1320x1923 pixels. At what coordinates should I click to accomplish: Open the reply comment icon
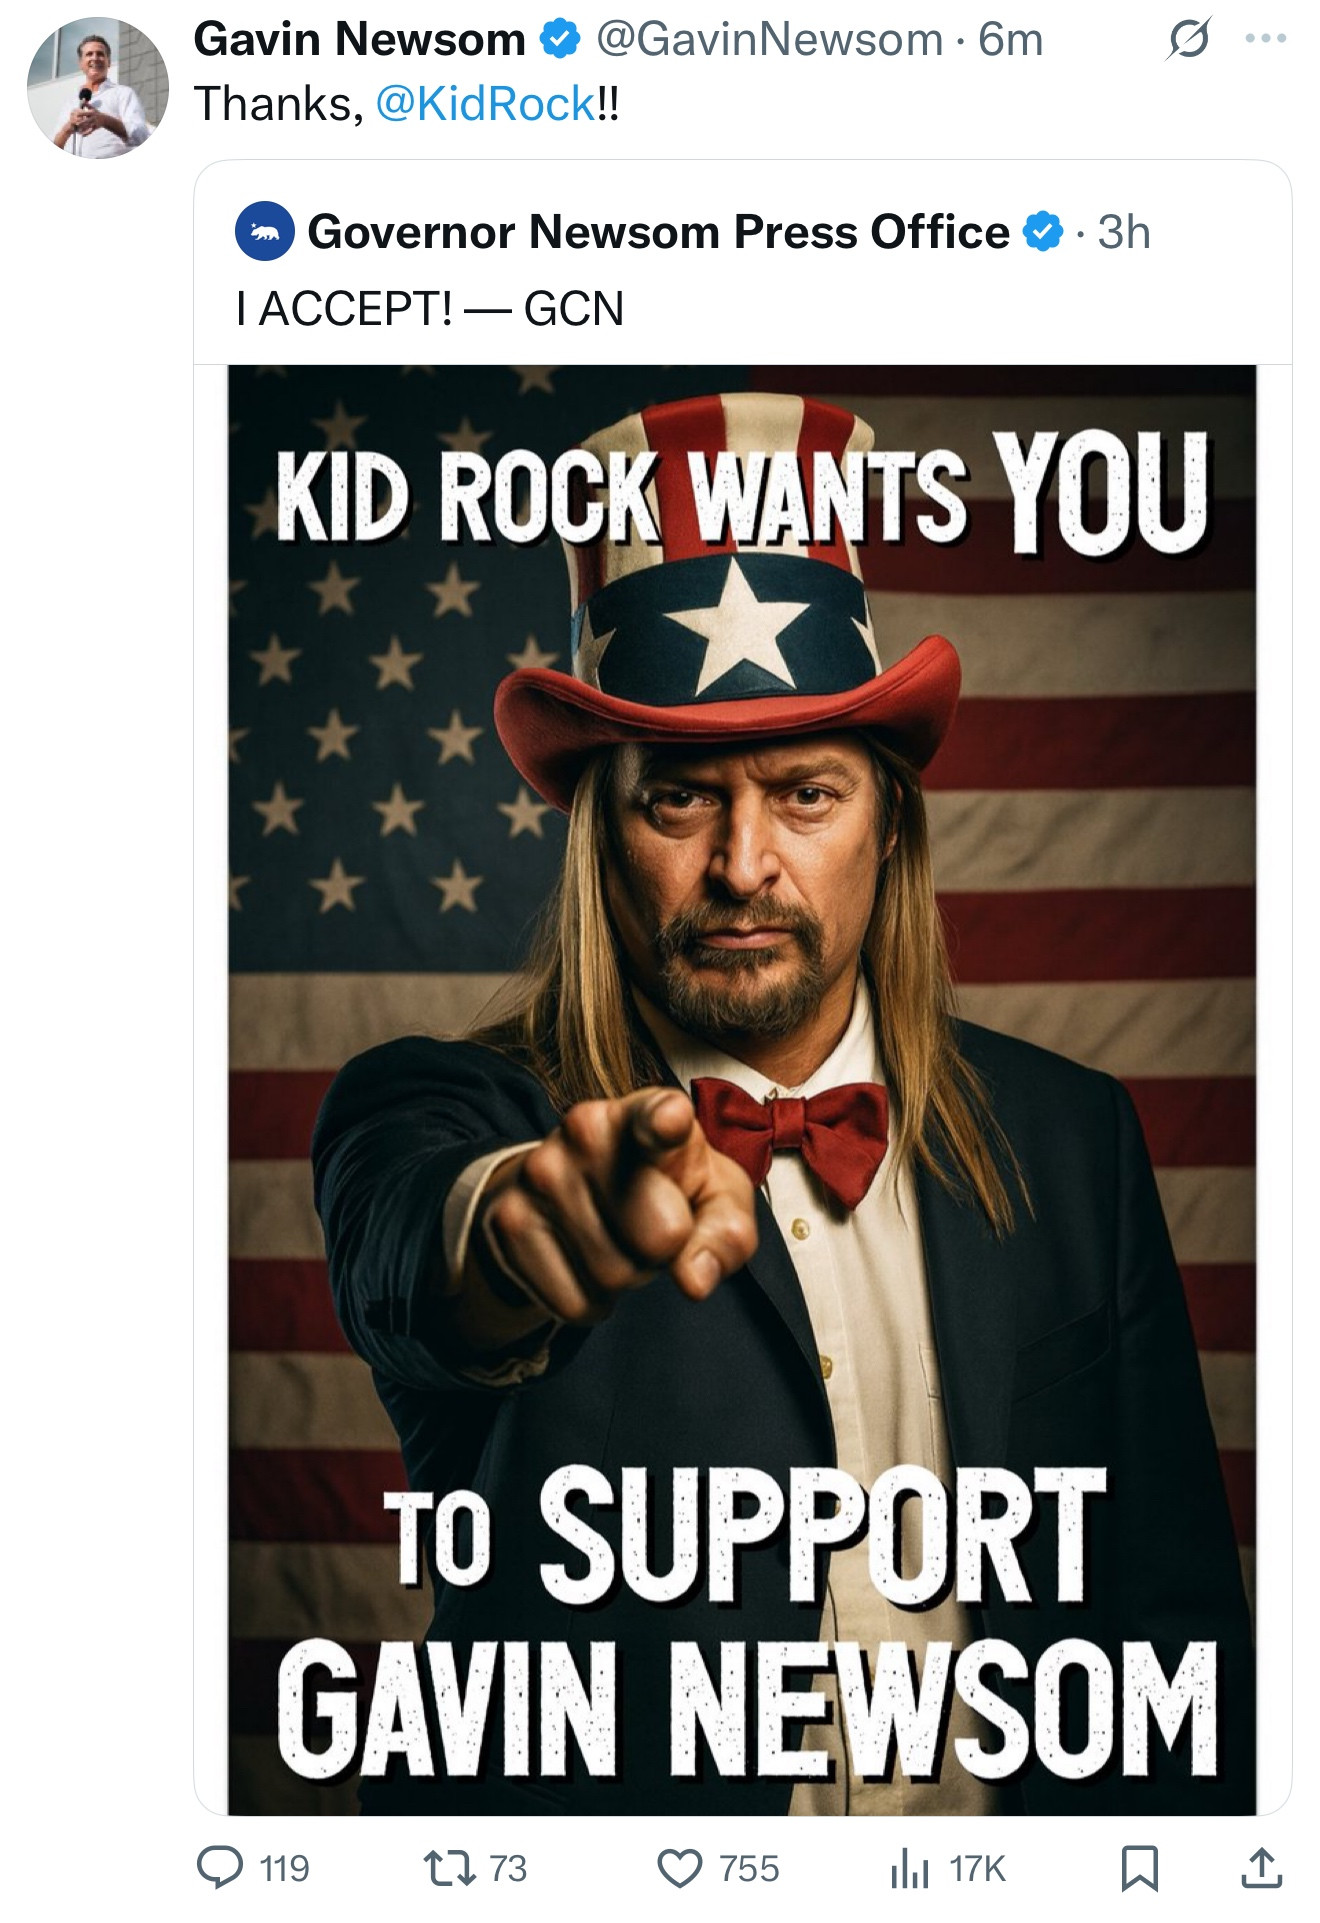(x=219, y=1868)
